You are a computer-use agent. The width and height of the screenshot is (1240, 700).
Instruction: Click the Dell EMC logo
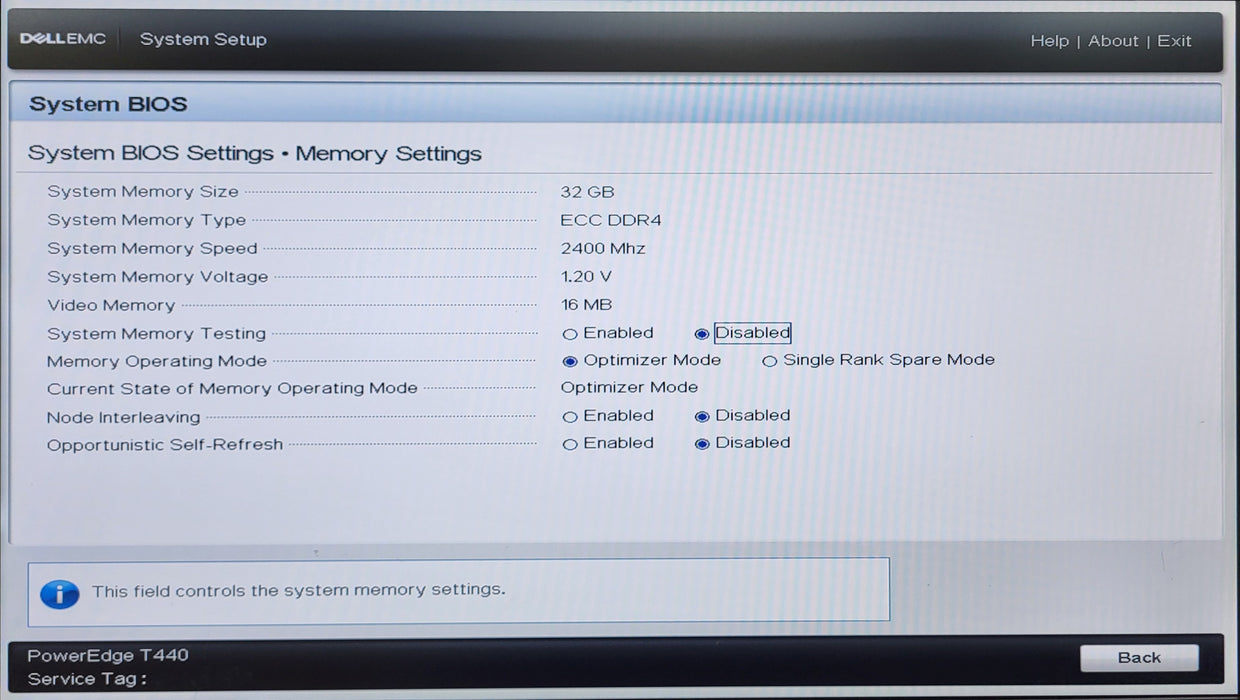tap(63, 39)
